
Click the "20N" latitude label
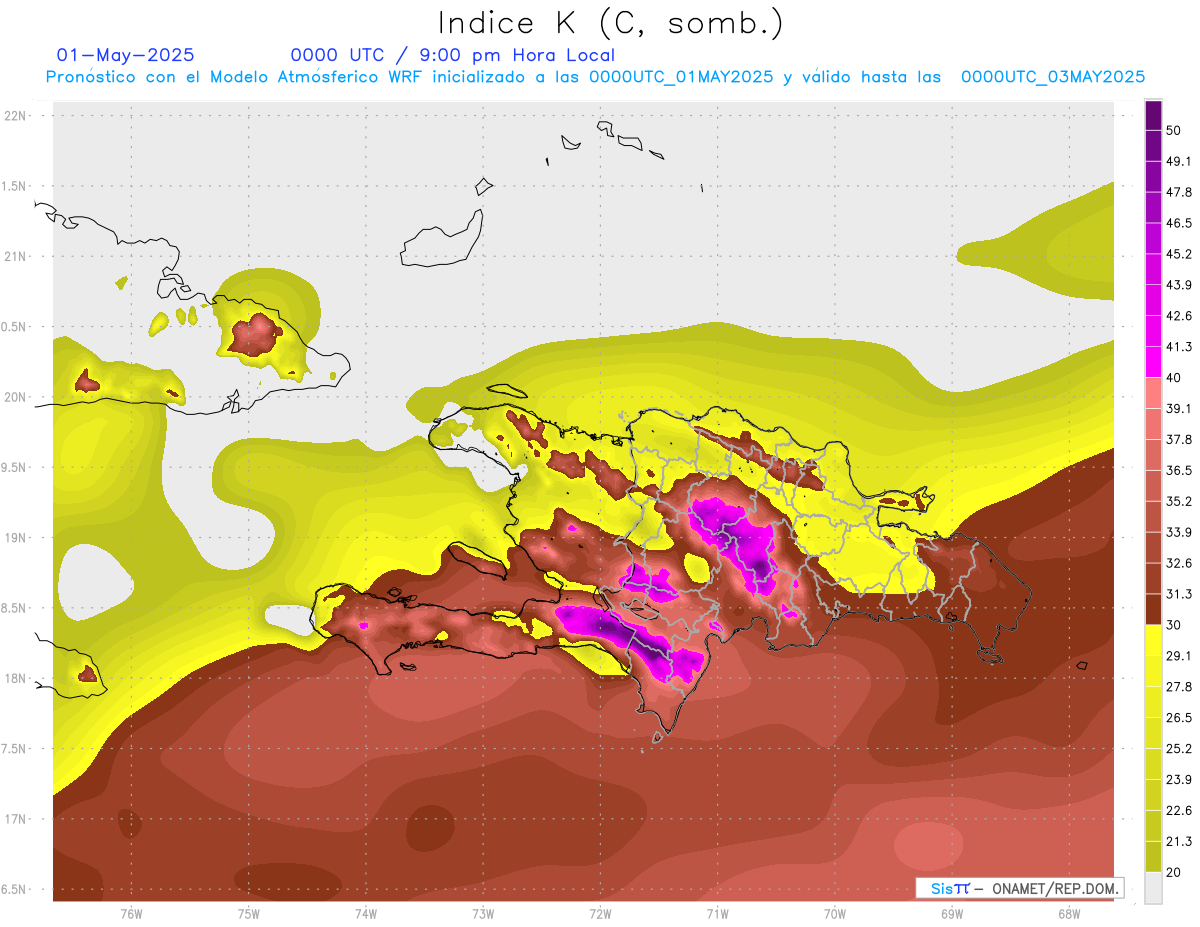point(15,397)
